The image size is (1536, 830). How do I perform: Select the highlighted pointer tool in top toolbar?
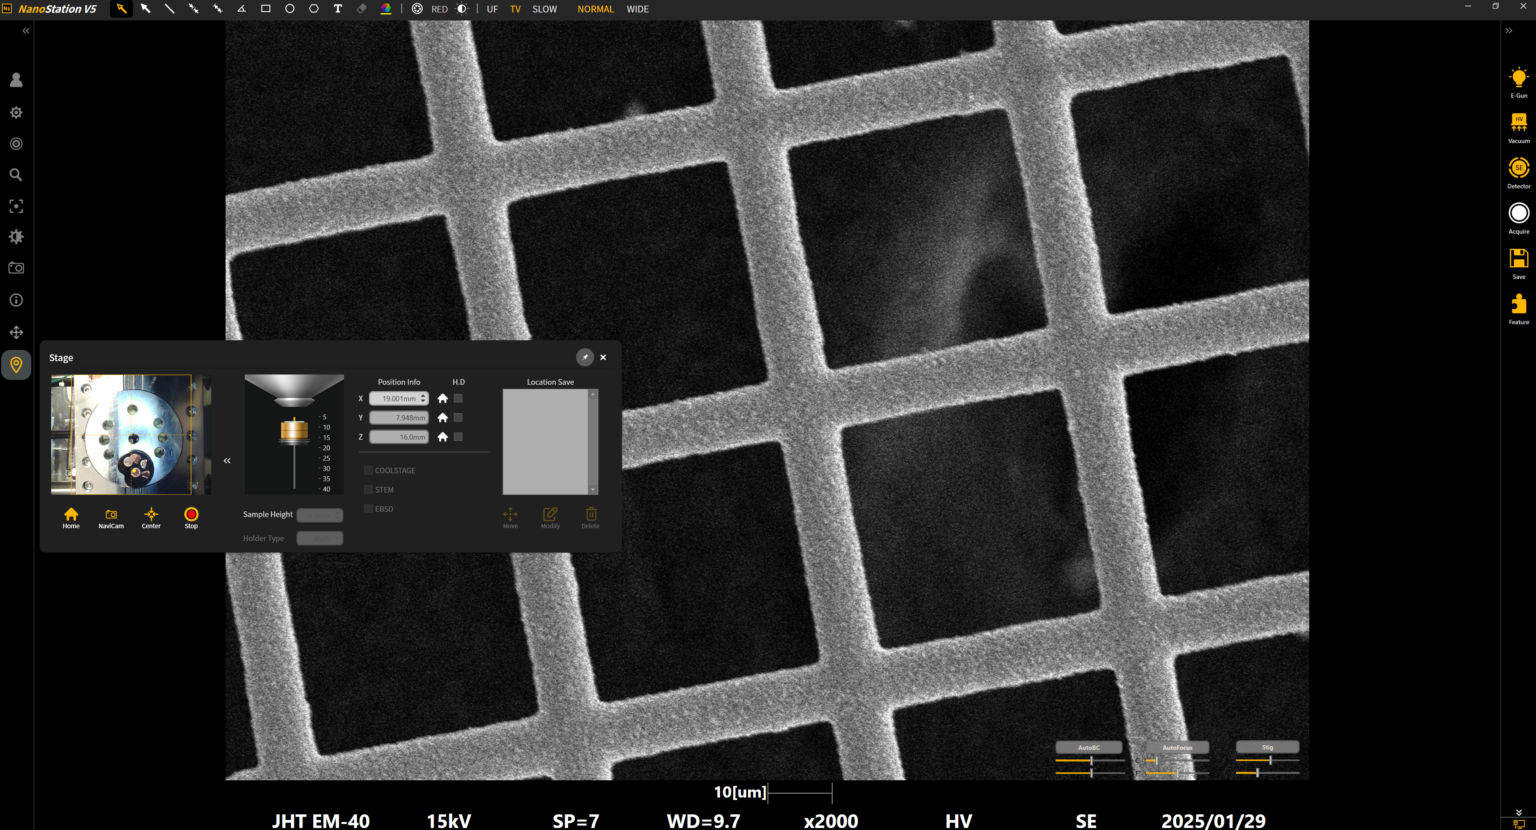(121, 9)
